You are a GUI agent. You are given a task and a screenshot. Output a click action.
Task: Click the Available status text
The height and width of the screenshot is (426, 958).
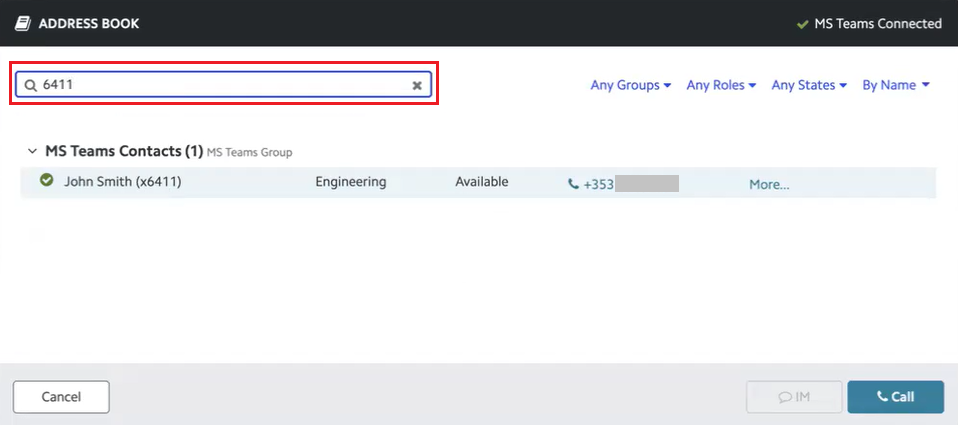pos(481,182)
